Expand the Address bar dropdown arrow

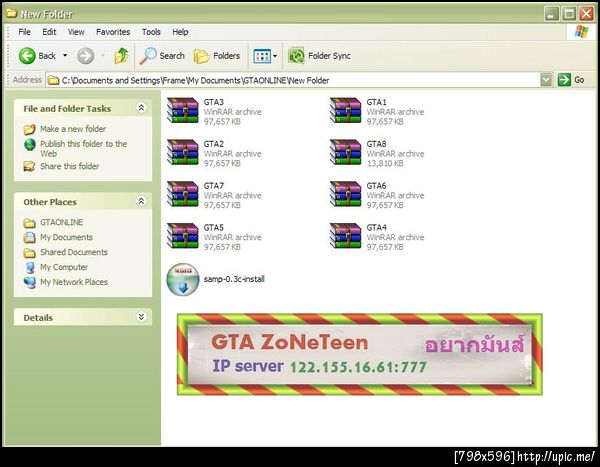[546, 80]
